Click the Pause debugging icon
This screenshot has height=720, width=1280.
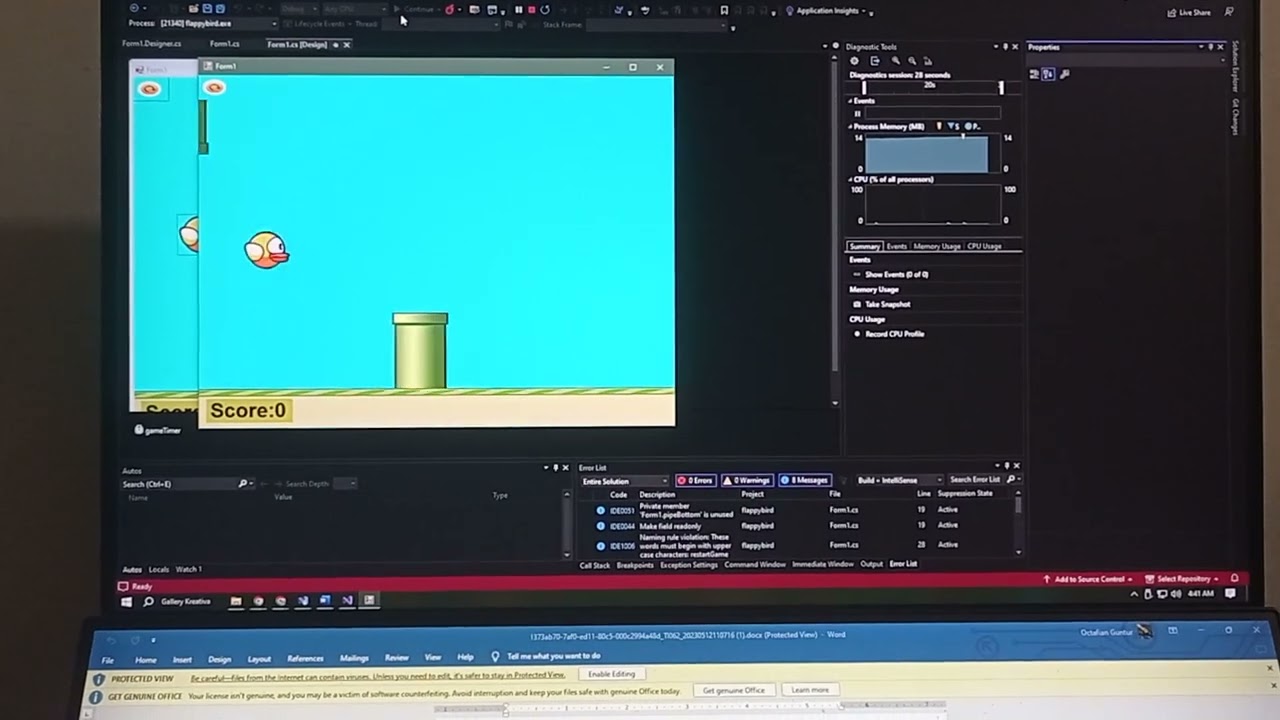(x=518, y=10)
